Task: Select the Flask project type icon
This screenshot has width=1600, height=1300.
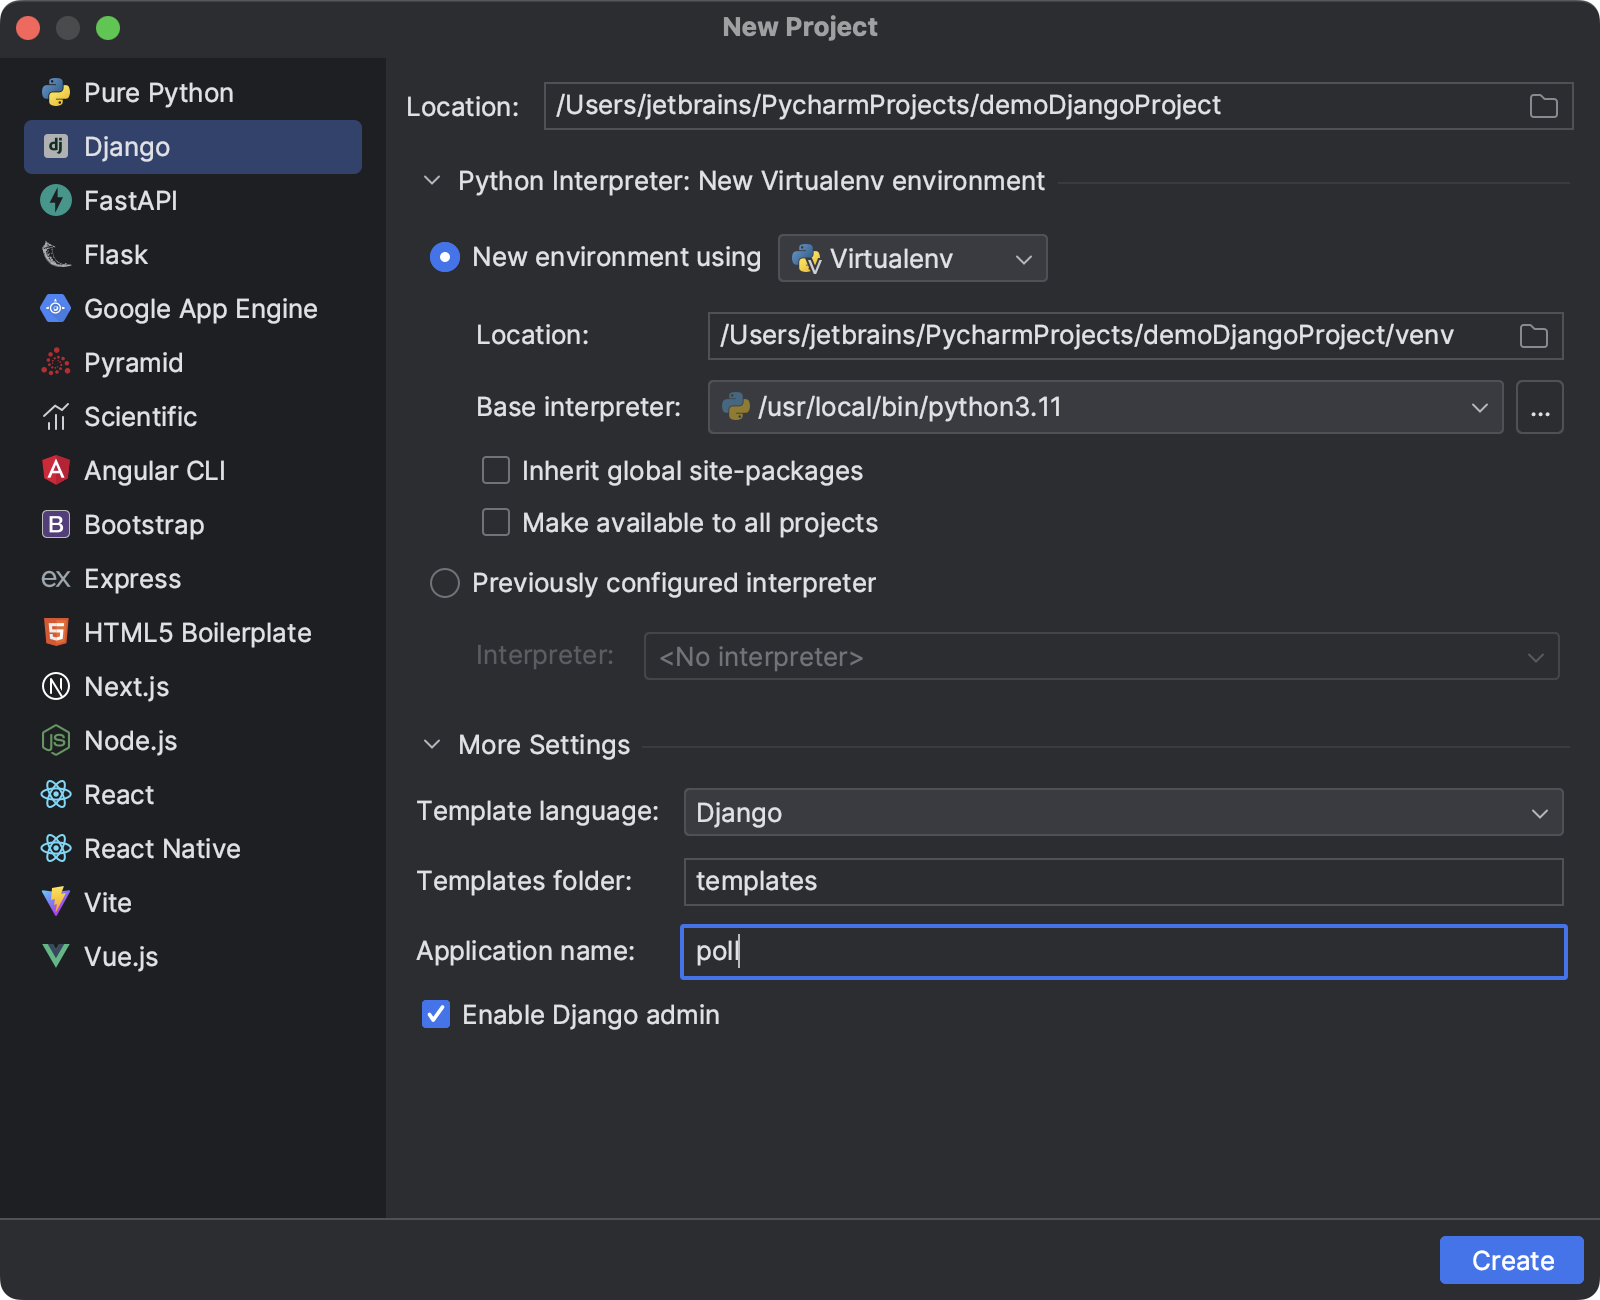Action: click(56, 254)
